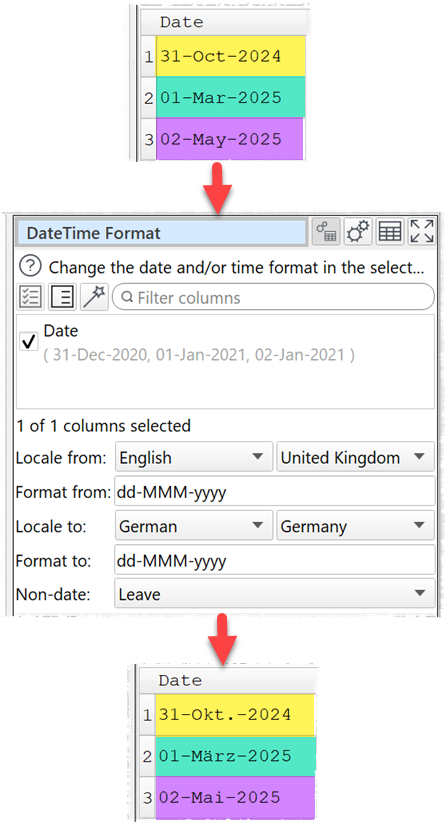Select the yellow 31-Oct-2024 input cell
This screenshot has height=825, width=446.
click(230, 56)
